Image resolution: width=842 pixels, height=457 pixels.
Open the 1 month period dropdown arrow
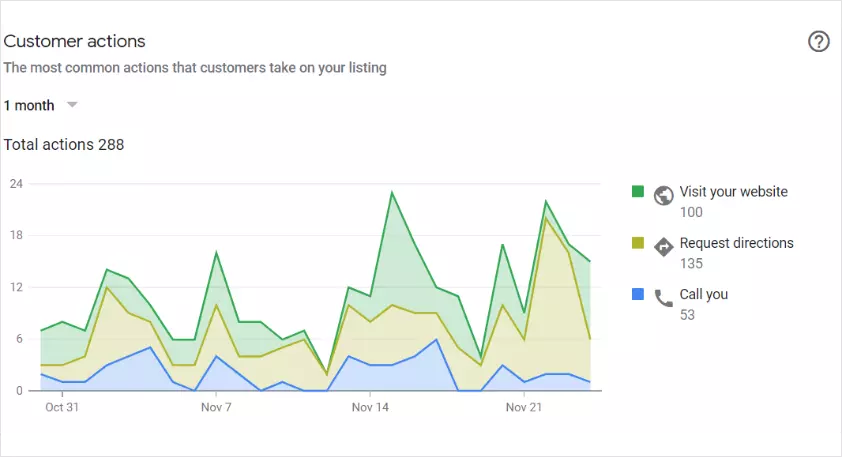71,105
